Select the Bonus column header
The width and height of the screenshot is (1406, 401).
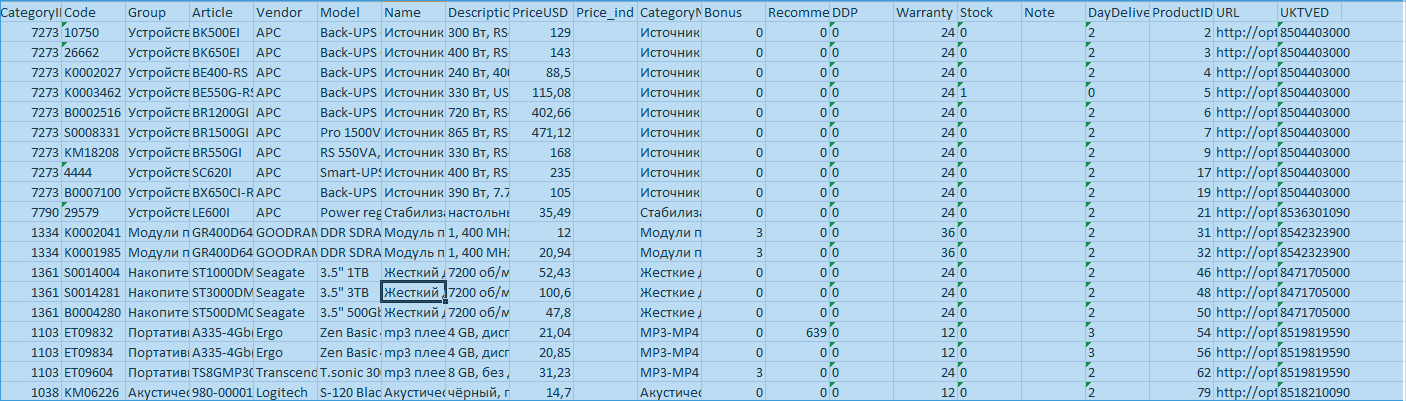click(x=734, y=13)
